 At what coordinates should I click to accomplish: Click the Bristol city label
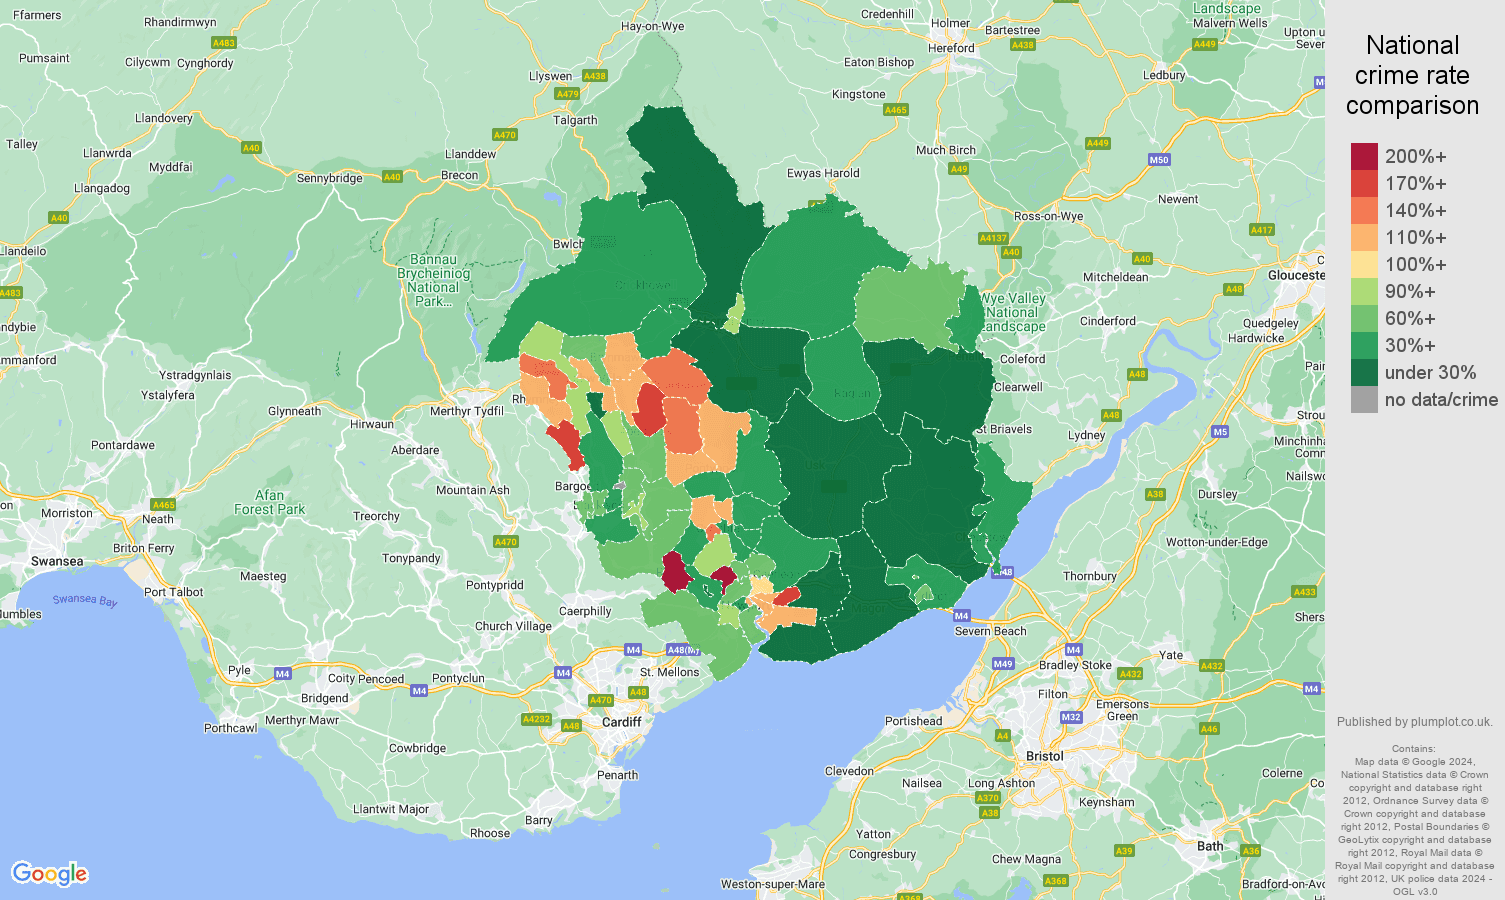pyautogui.click(x=1045, y=756)
